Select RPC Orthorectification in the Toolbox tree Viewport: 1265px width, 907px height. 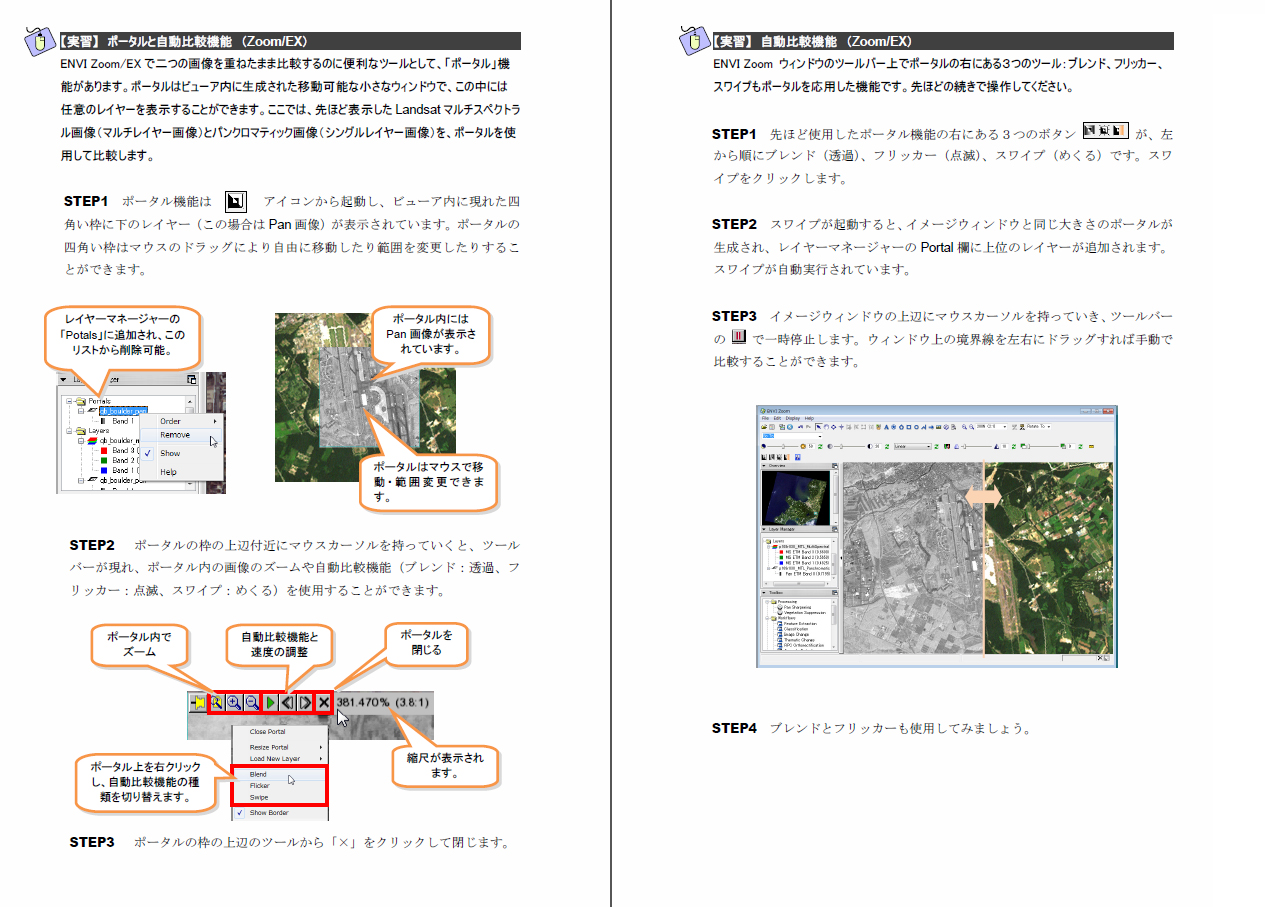806,645
